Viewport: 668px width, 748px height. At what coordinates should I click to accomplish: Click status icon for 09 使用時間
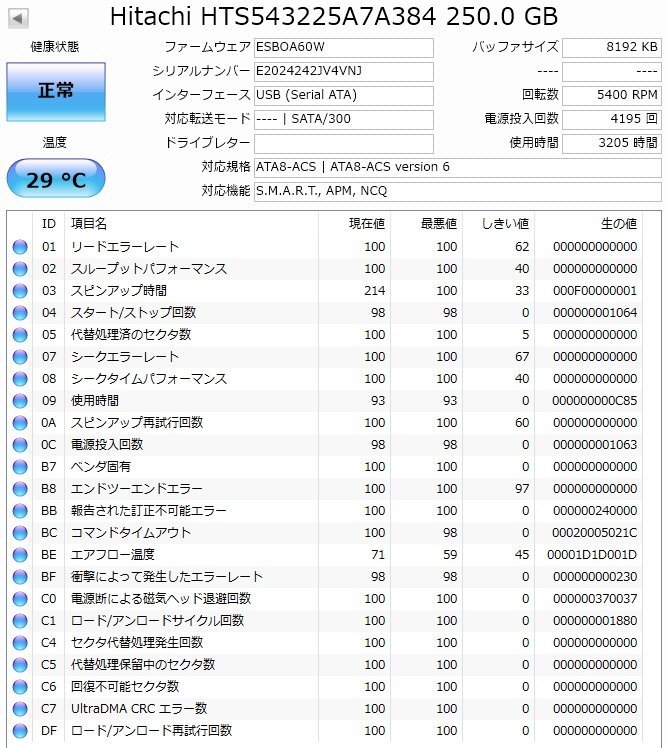click(x=20, y=401)
